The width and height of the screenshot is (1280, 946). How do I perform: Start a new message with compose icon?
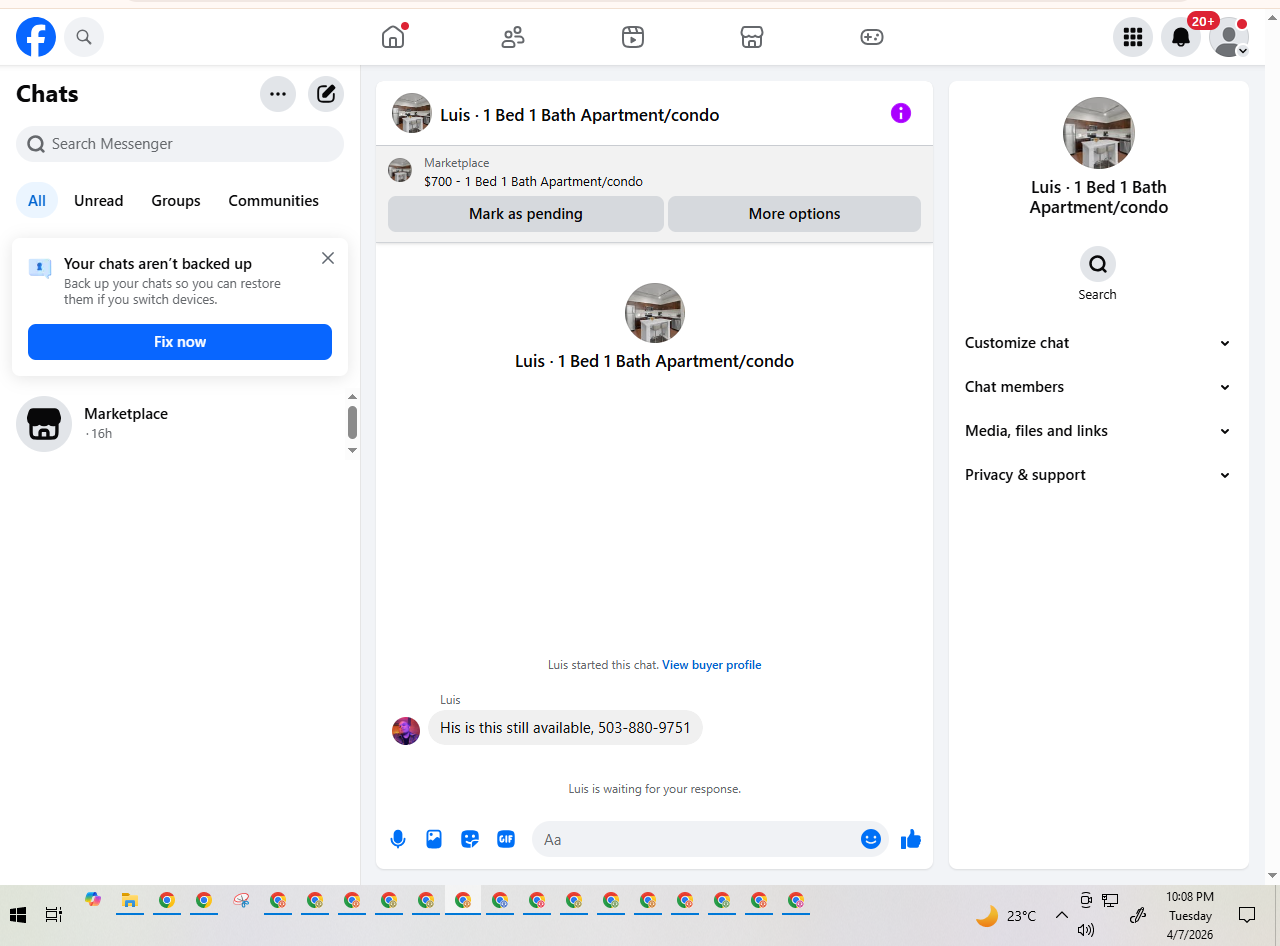326,94
